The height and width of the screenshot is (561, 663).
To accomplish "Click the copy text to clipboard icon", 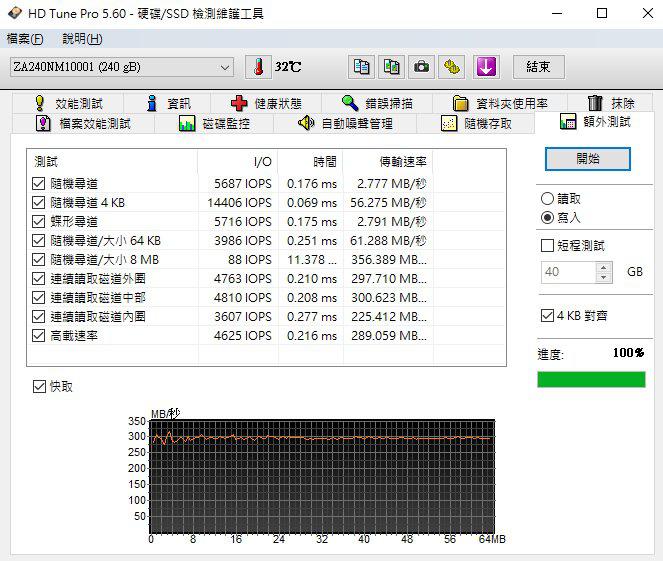I will coord(361,67).
